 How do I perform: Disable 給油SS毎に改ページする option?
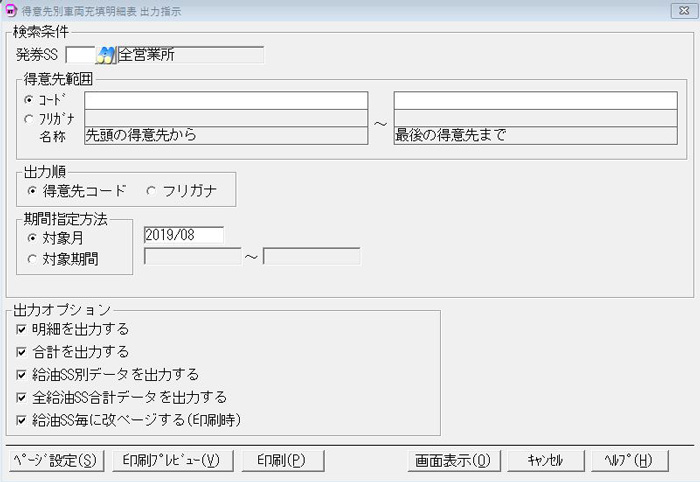tap(22, 419)
